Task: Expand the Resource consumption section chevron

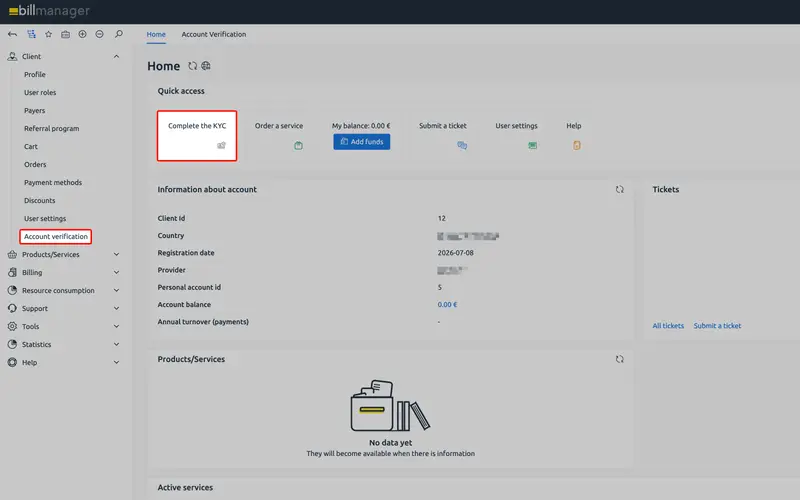Action: click(116, 290)
